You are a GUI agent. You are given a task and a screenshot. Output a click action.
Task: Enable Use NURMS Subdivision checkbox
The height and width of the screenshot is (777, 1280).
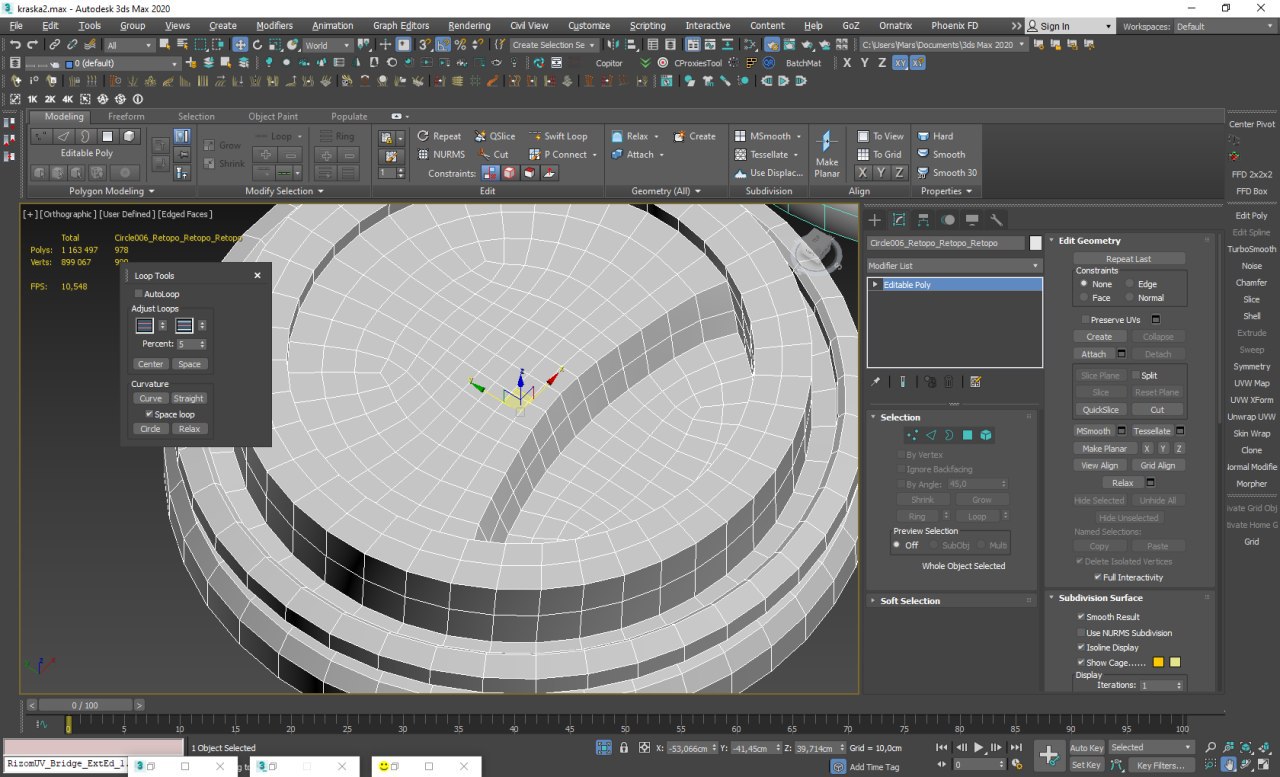(1081, 633)
